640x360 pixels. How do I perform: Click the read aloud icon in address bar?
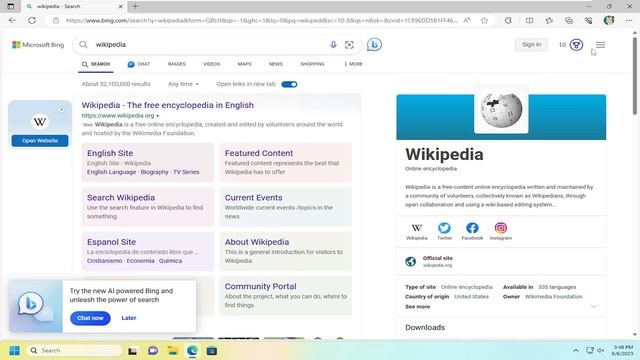click(467, 20)
